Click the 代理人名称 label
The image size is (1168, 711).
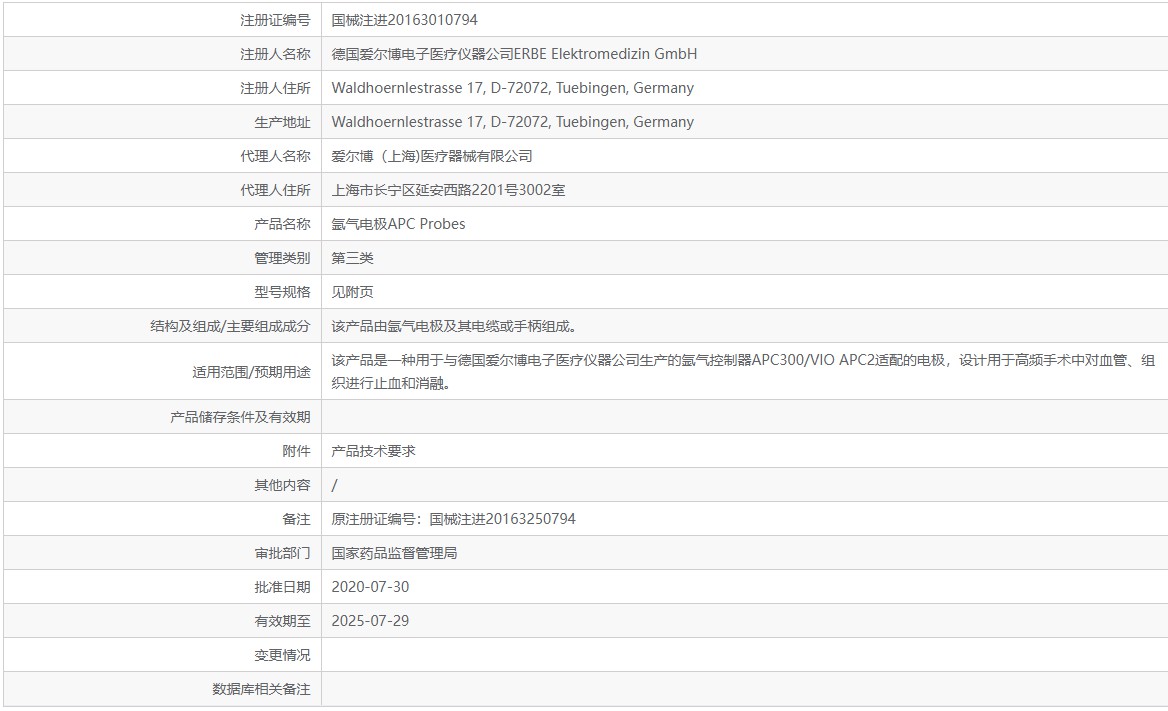(x=275, y=157)
